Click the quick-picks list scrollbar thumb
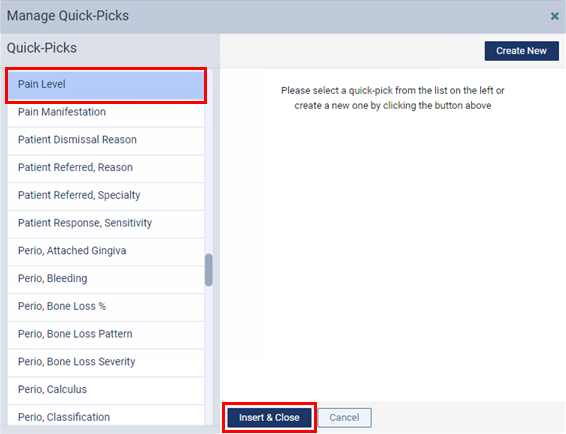 point(209,270)
